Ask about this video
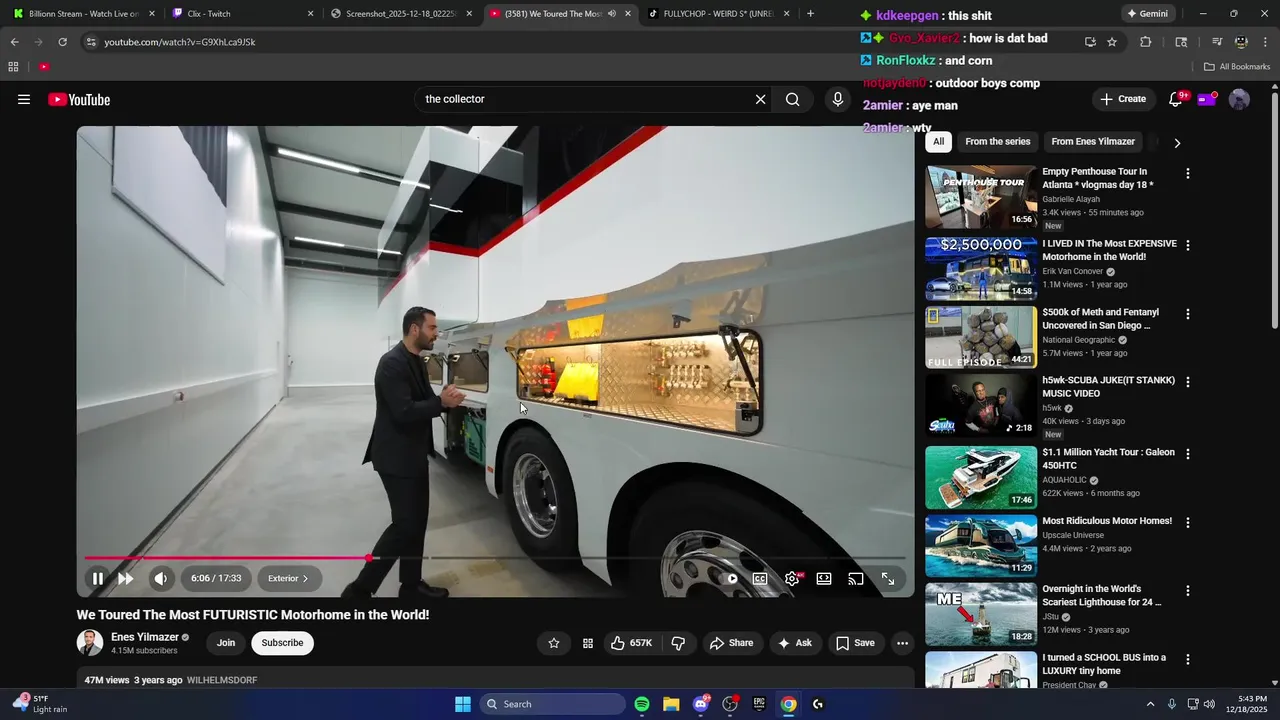1280x720 pixels. tap(795, 643)
